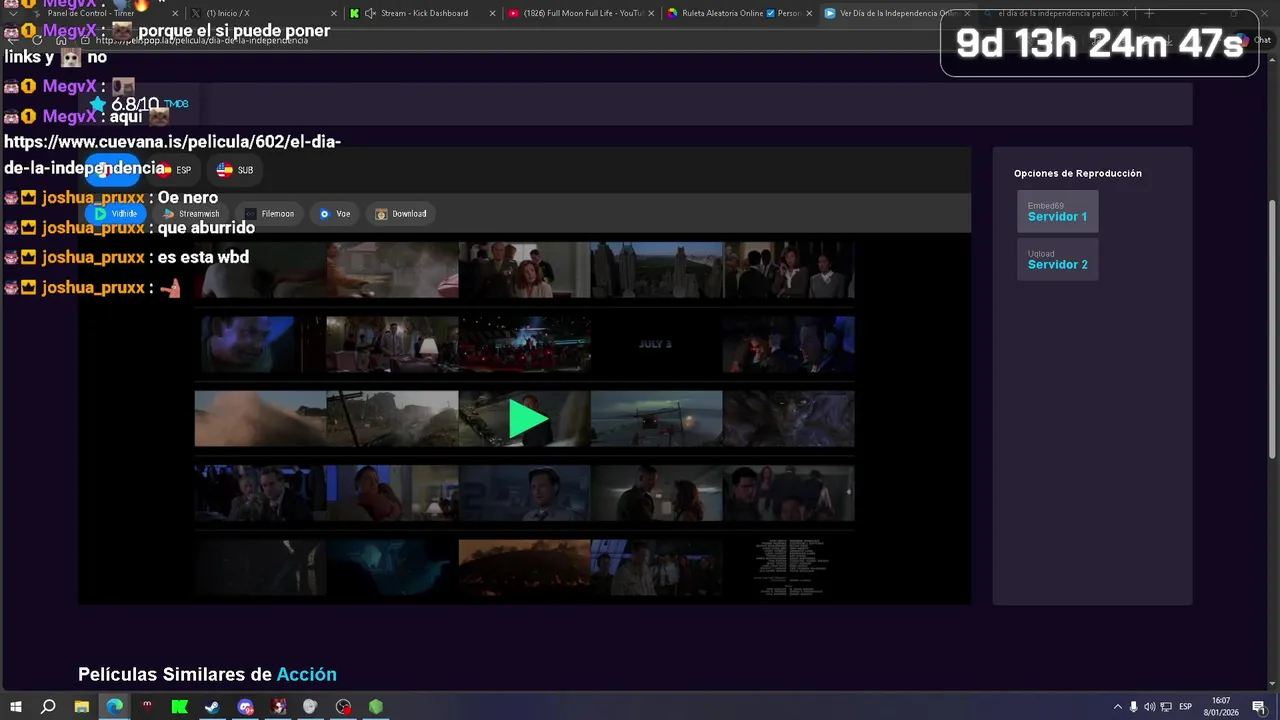
Task: Open the Windows Start menu
Action: [16, 706]
